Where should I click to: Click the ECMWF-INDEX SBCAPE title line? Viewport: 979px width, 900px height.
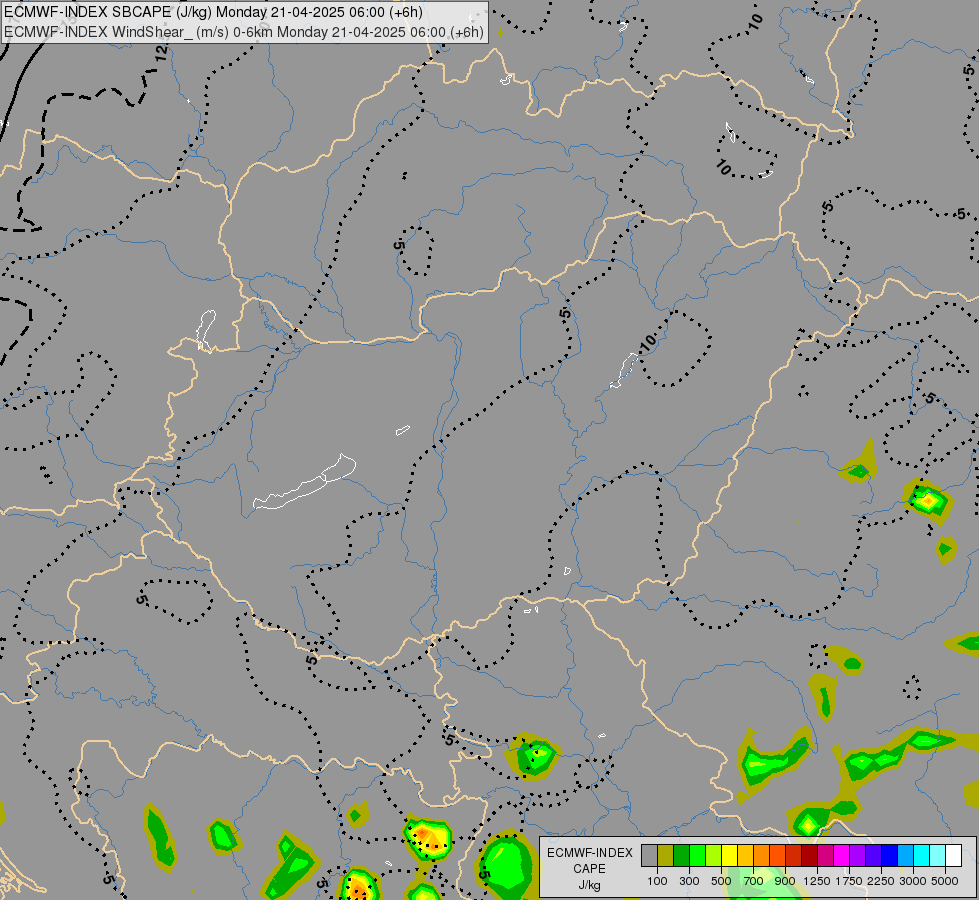point(213,12)
